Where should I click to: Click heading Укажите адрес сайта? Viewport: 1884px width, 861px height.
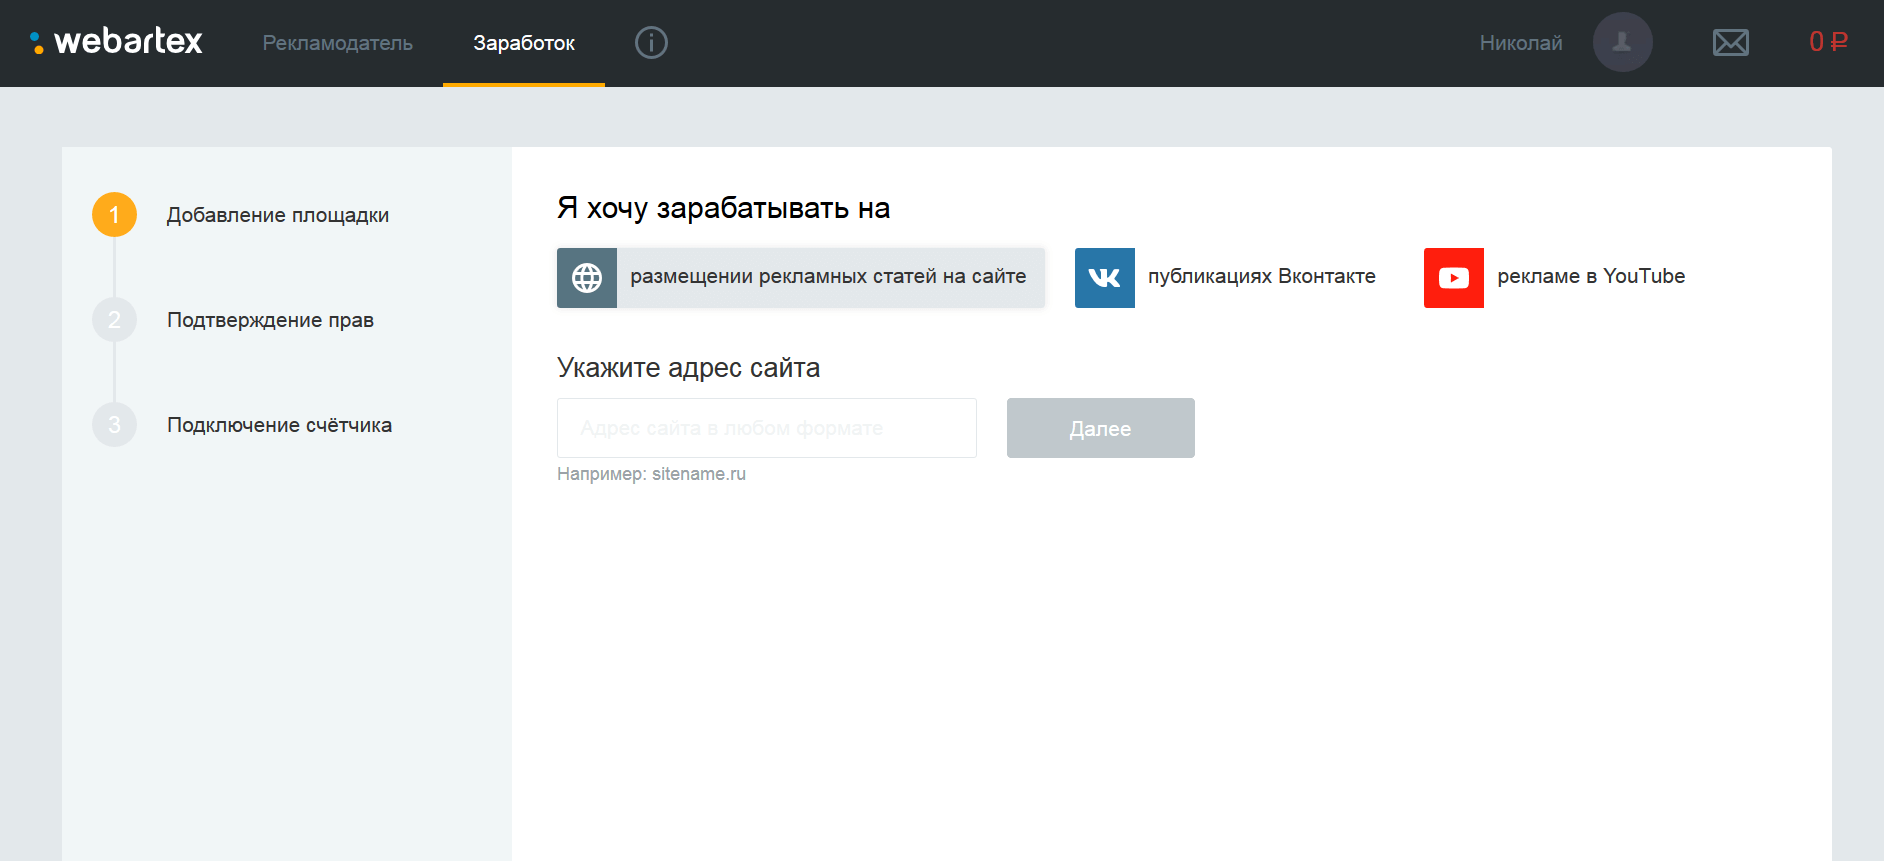pyautogui.click(x=688, y=368)
